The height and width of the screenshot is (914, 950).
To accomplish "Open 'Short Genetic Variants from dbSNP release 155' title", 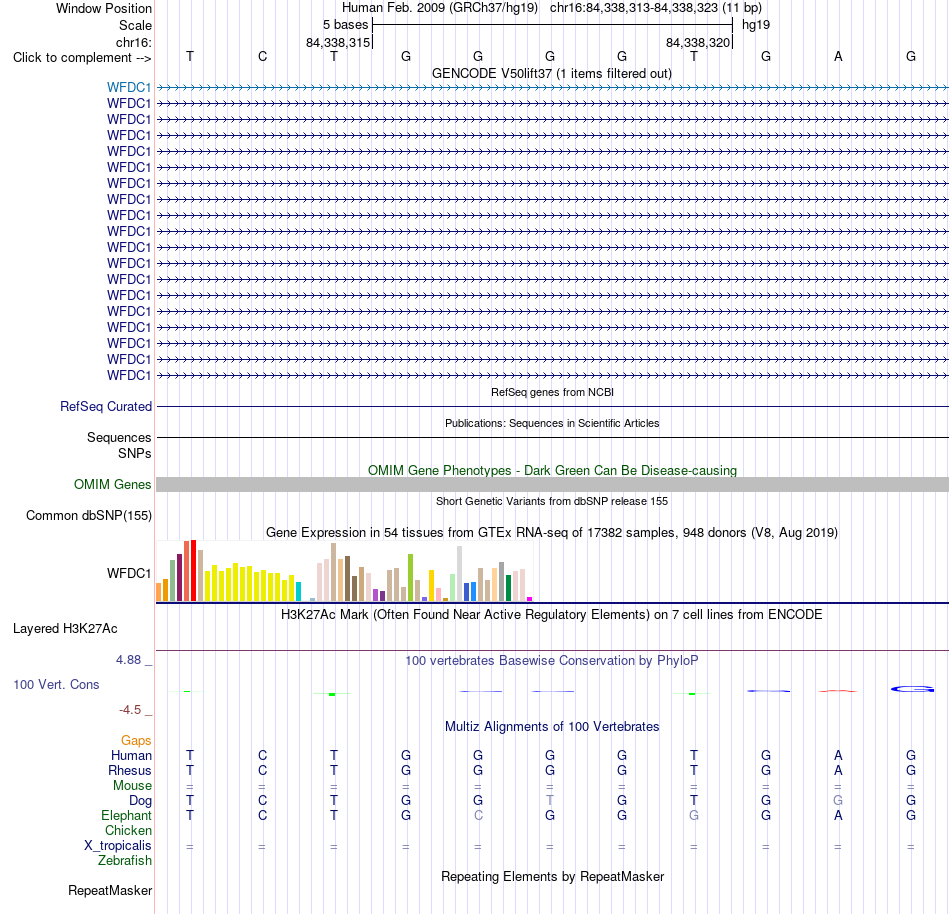I will [552, 502].
